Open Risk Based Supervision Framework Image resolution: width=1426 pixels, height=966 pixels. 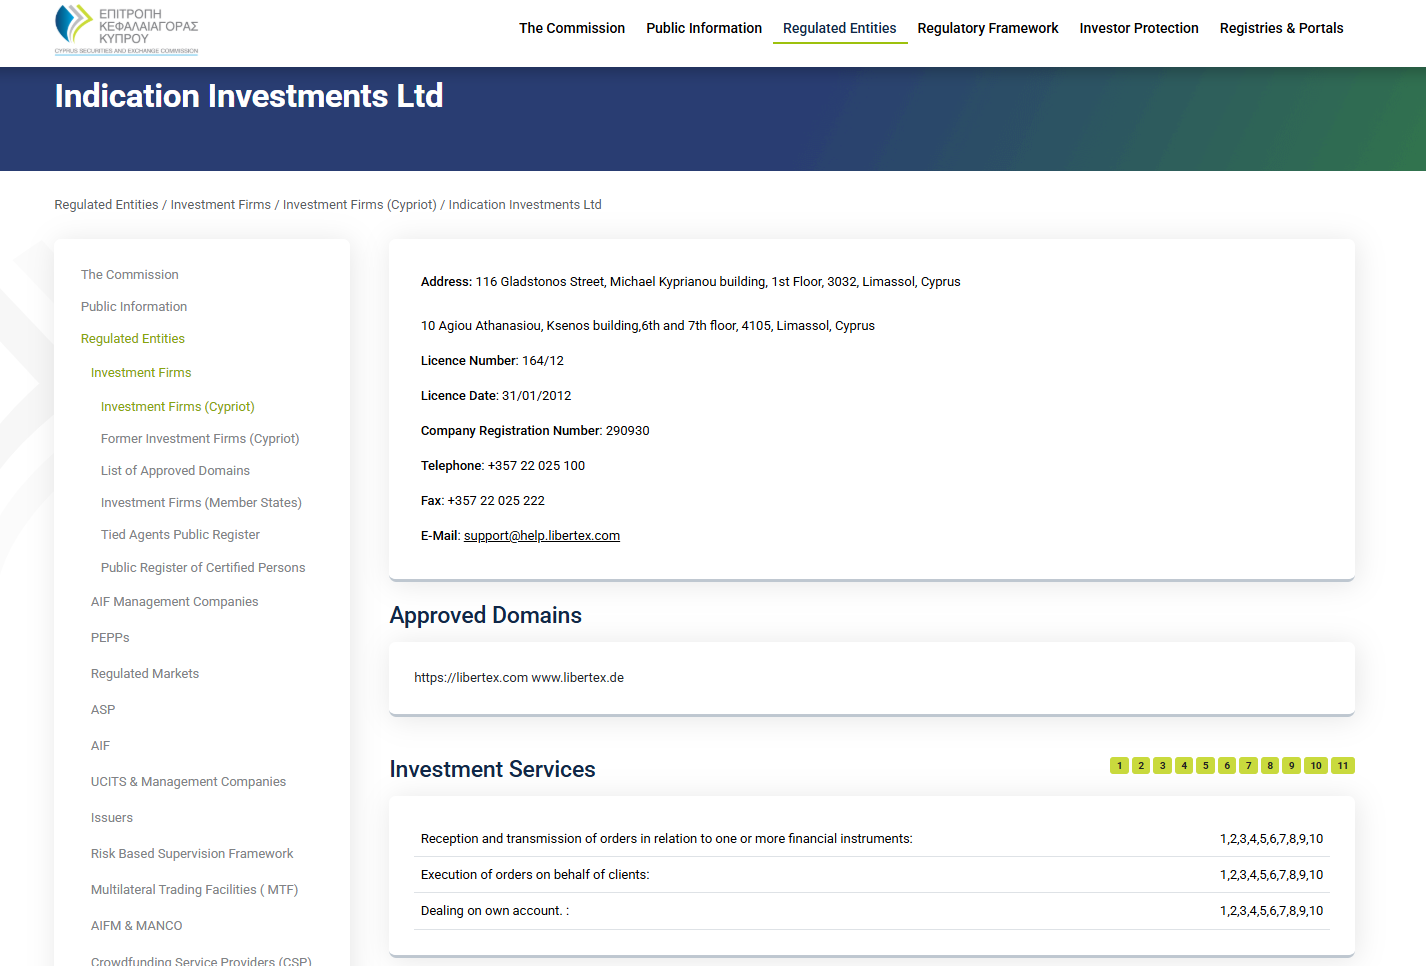click(192, 854)
